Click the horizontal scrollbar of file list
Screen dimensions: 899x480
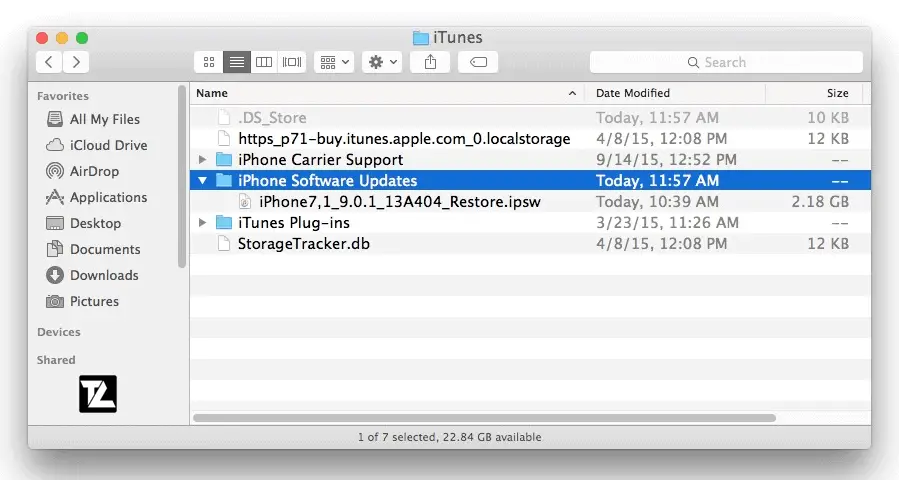(484, 418)
